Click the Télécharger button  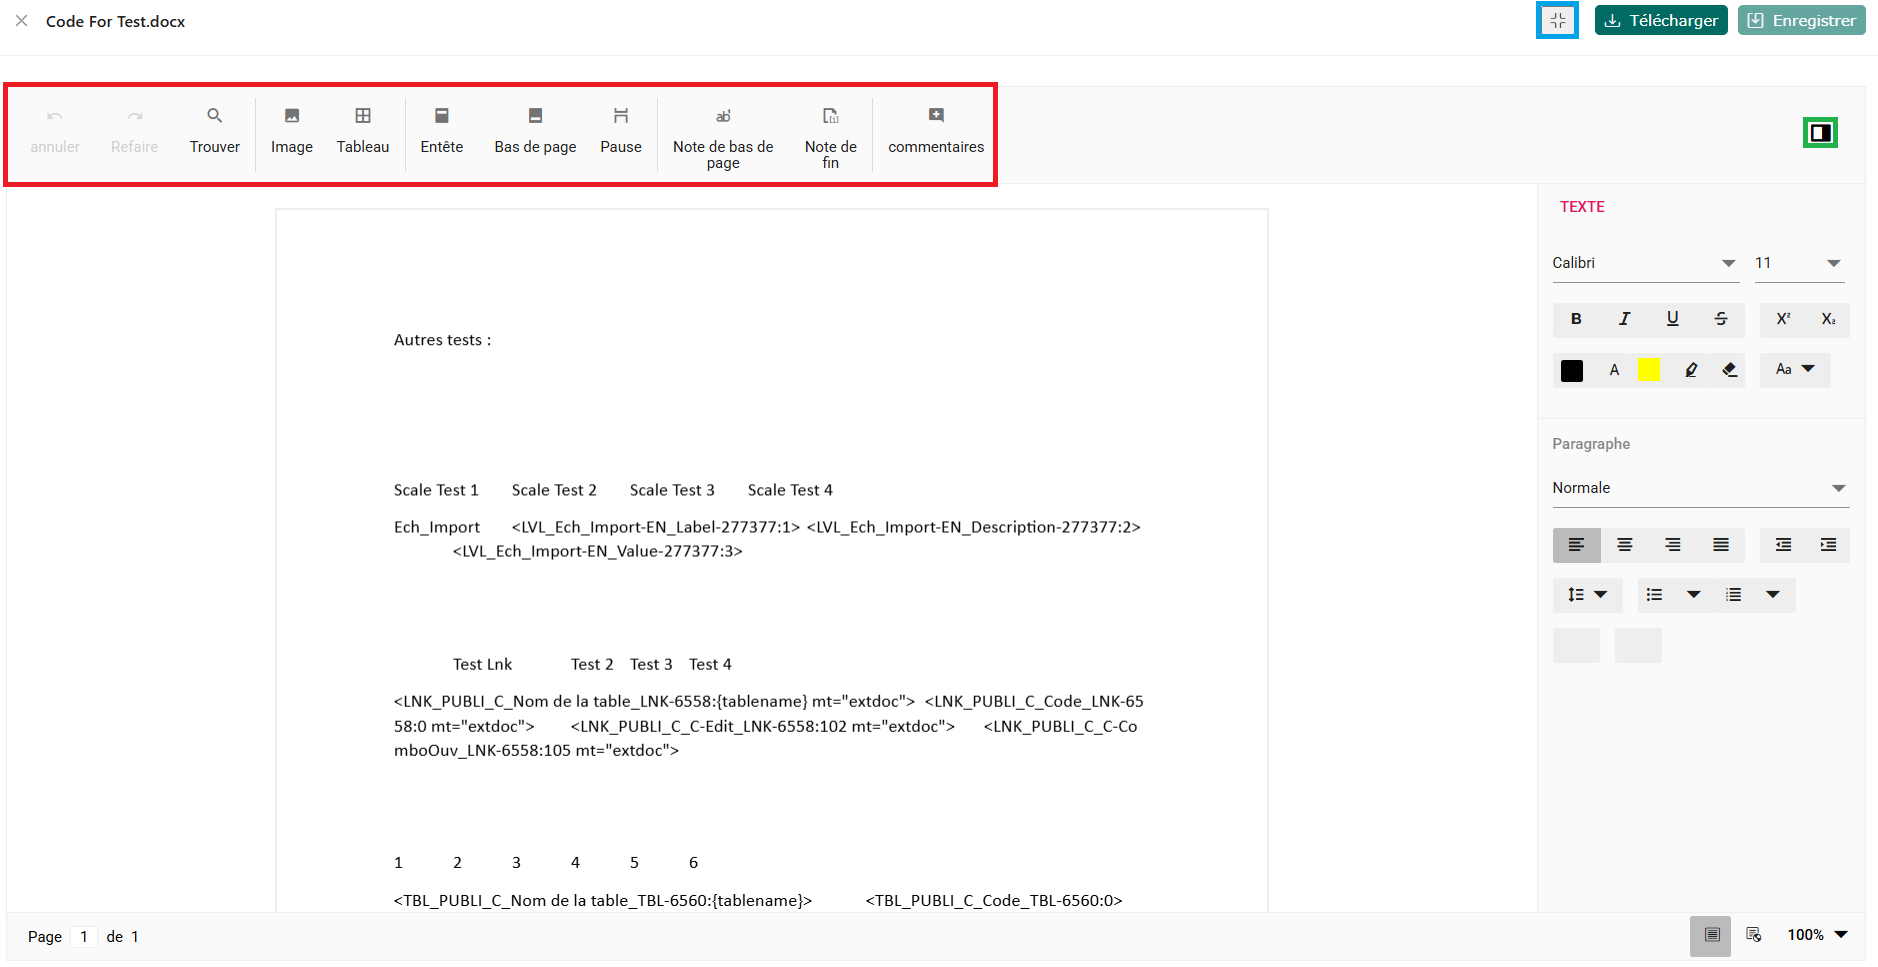[x=1660, y=21]
